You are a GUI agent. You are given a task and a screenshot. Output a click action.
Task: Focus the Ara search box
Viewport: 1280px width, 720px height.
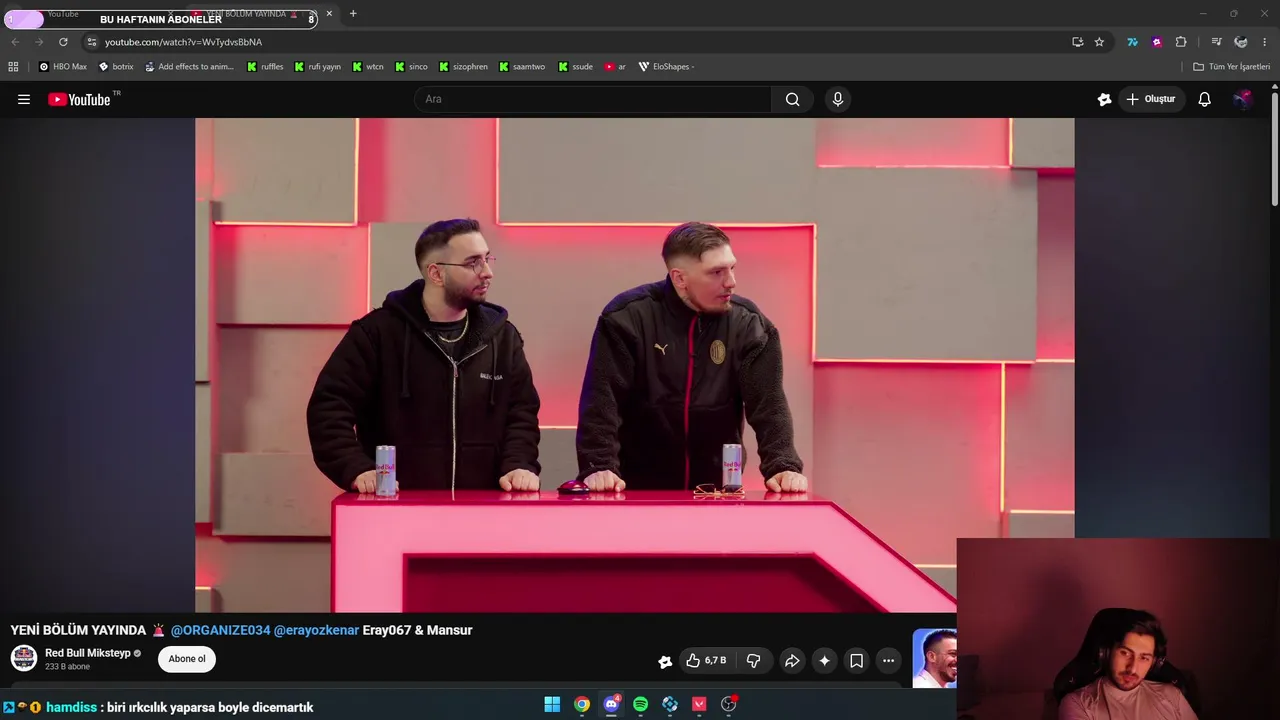click(593, 99)
